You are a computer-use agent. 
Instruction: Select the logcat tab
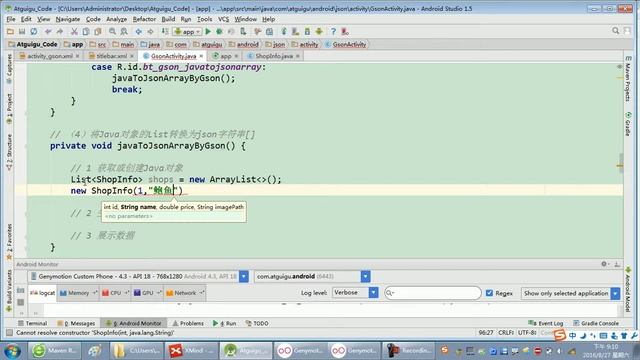click(42, 293)
